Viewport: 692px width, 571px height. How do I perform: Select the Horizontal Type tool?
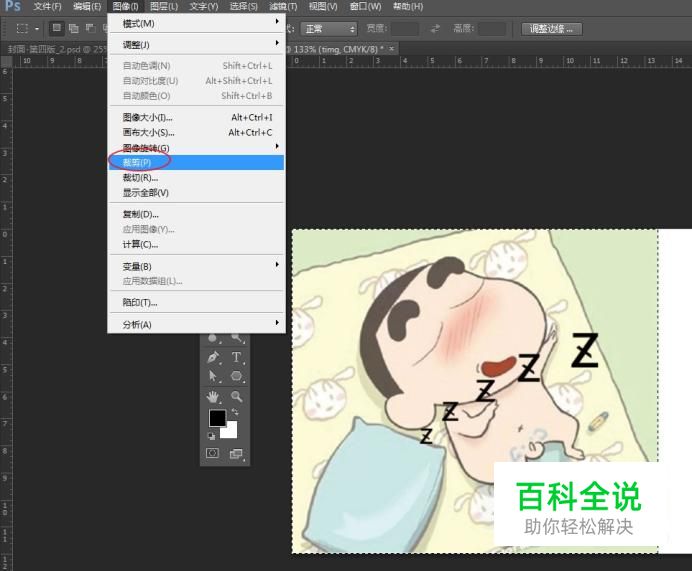tap(236, 357)
